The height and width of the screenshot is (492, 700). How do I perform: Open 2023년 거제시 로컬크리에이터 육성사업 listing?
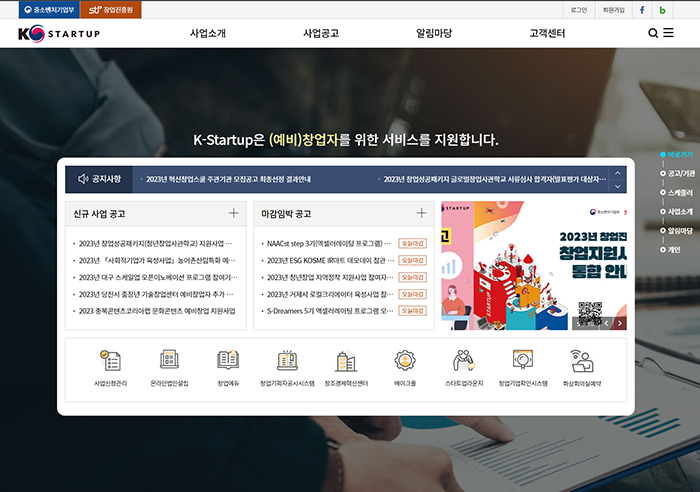click(x=330, y=294)
